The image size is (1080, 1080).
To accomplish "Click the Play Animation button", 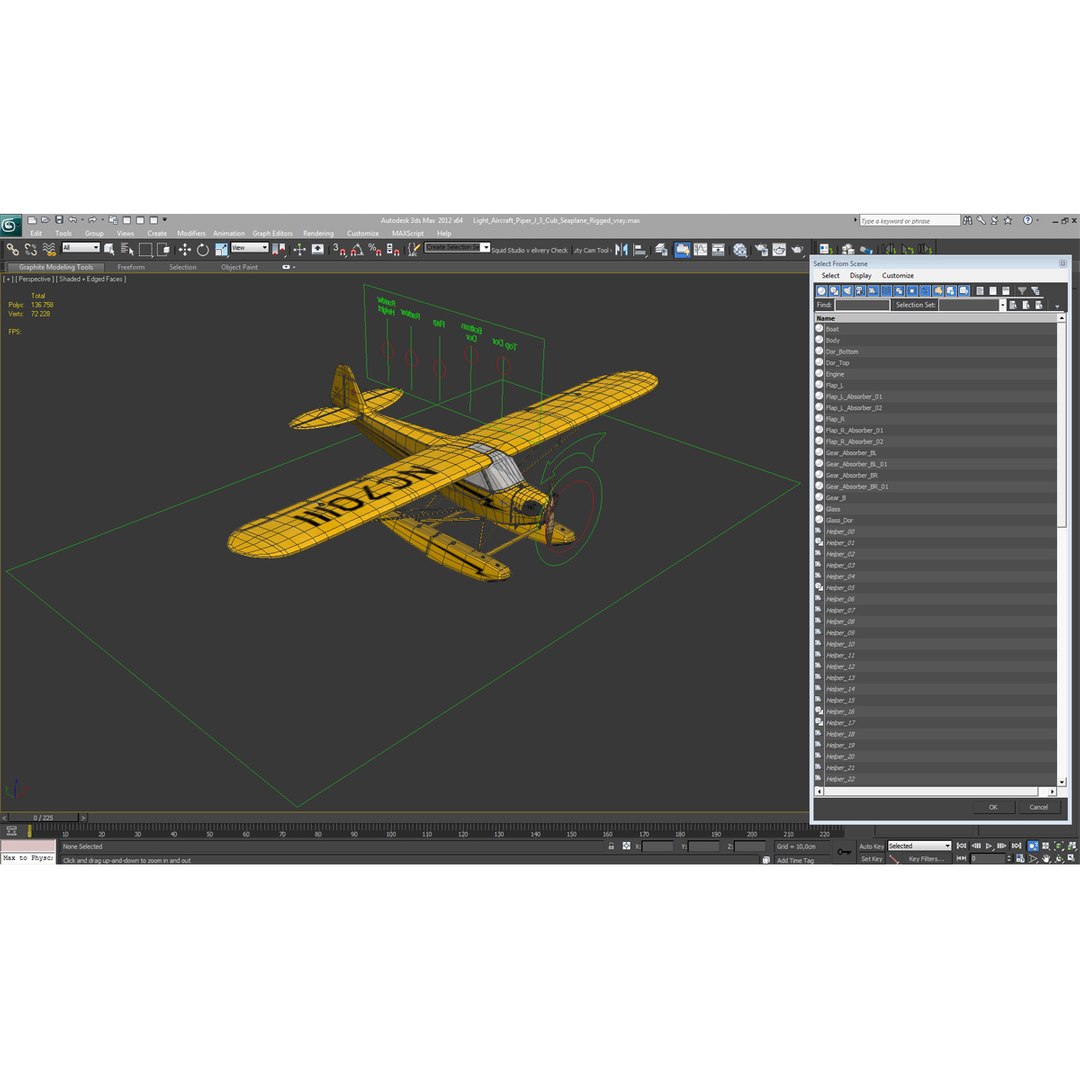I will (x=988, y=846).
